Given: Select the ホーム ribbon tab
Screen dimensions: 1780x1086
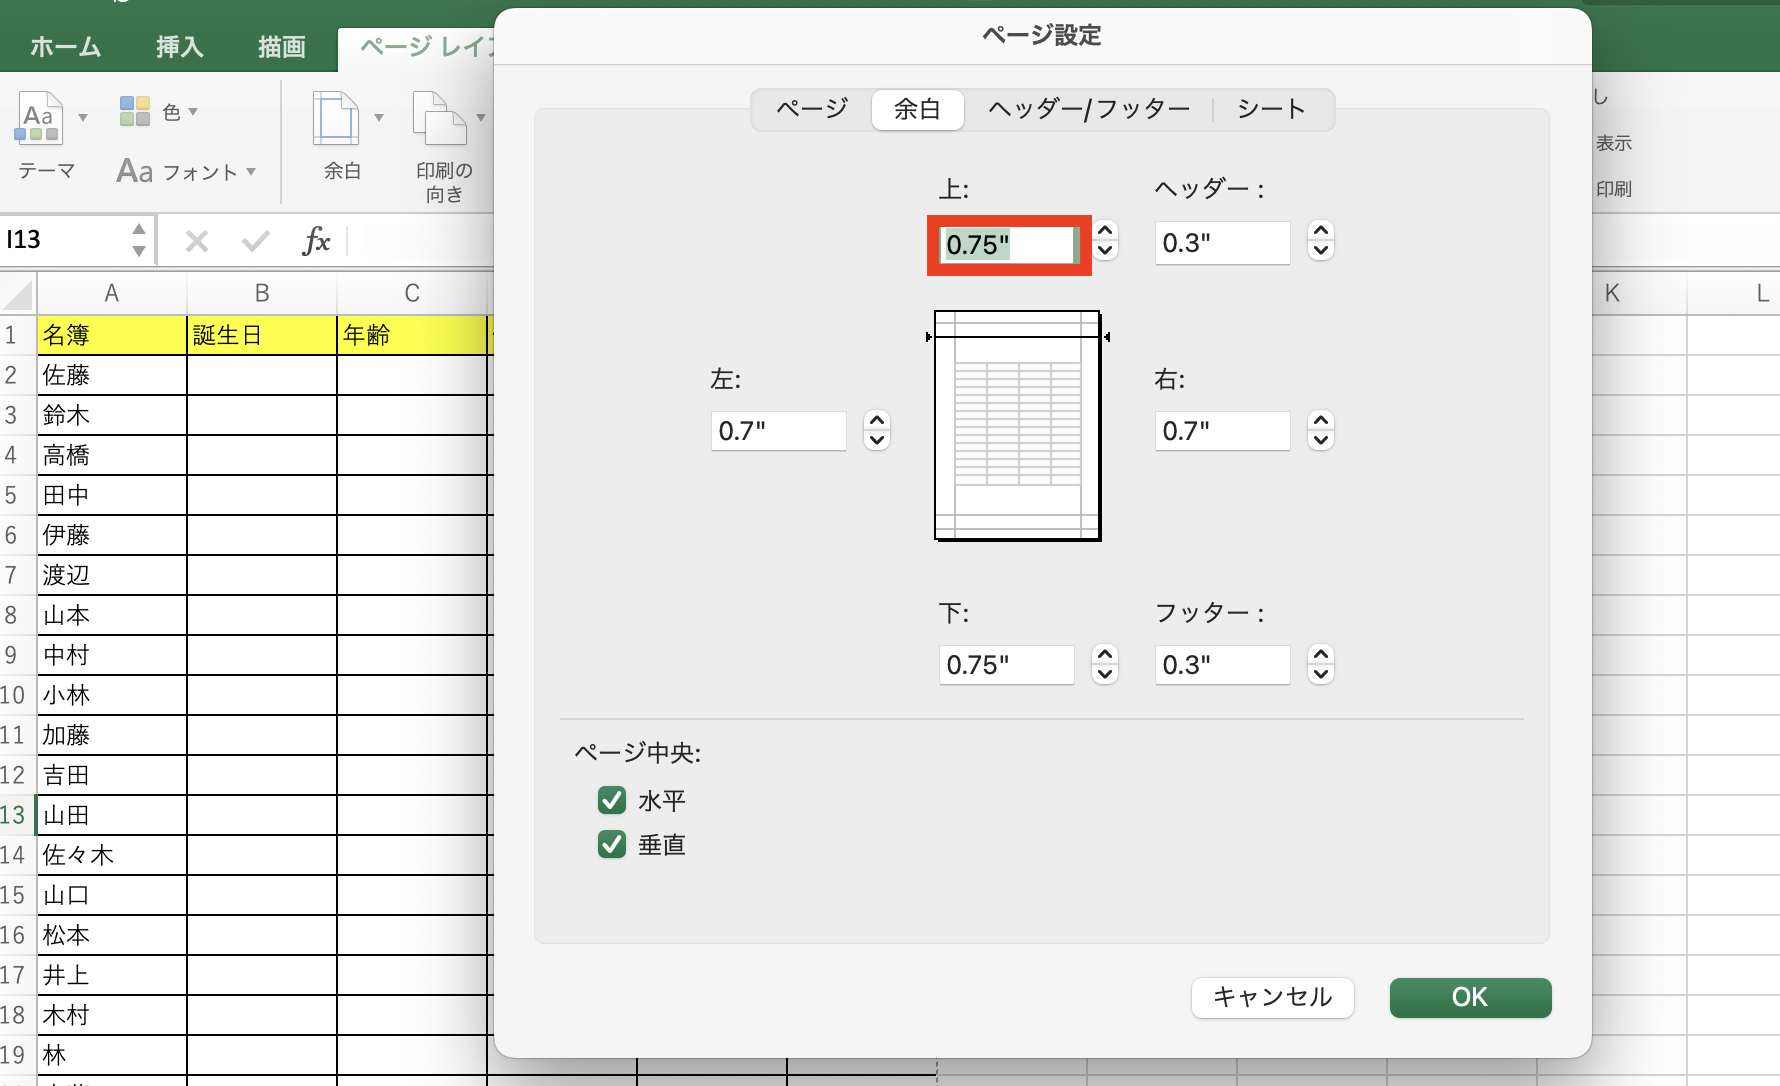Looking at the screenshot, I should click(x=65, y=46).
